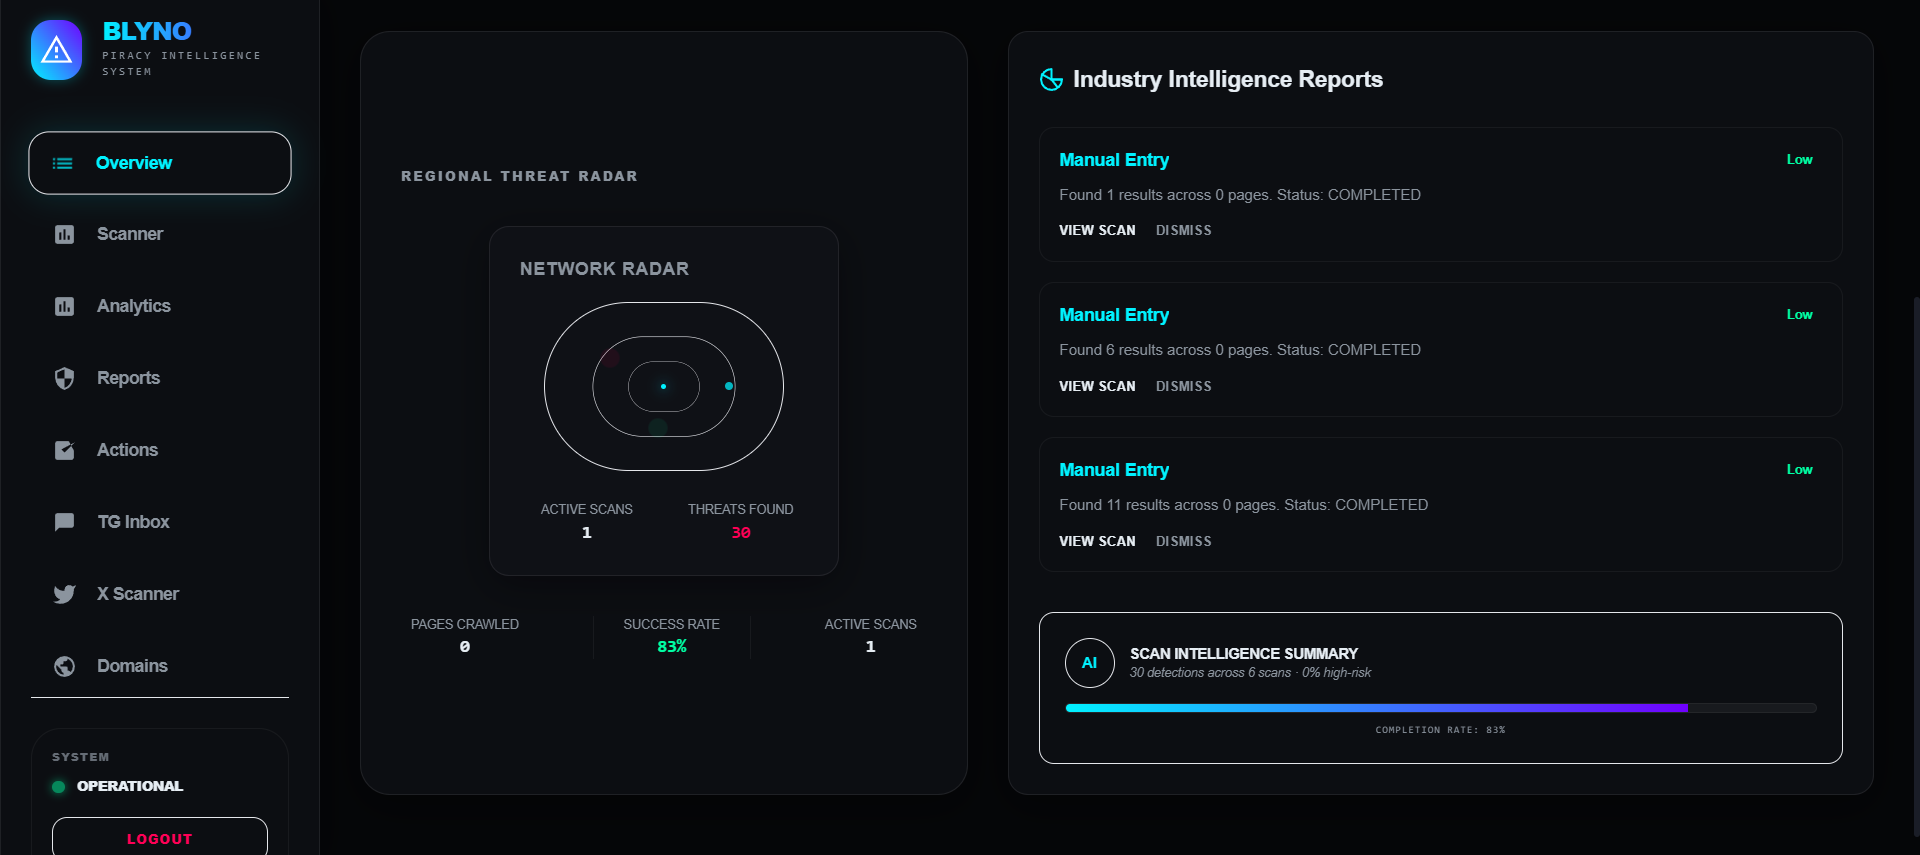Click the Reports shield icon
Image resolution: width=1920 pixels, height=855 pixels.
(x=64, y=378)
